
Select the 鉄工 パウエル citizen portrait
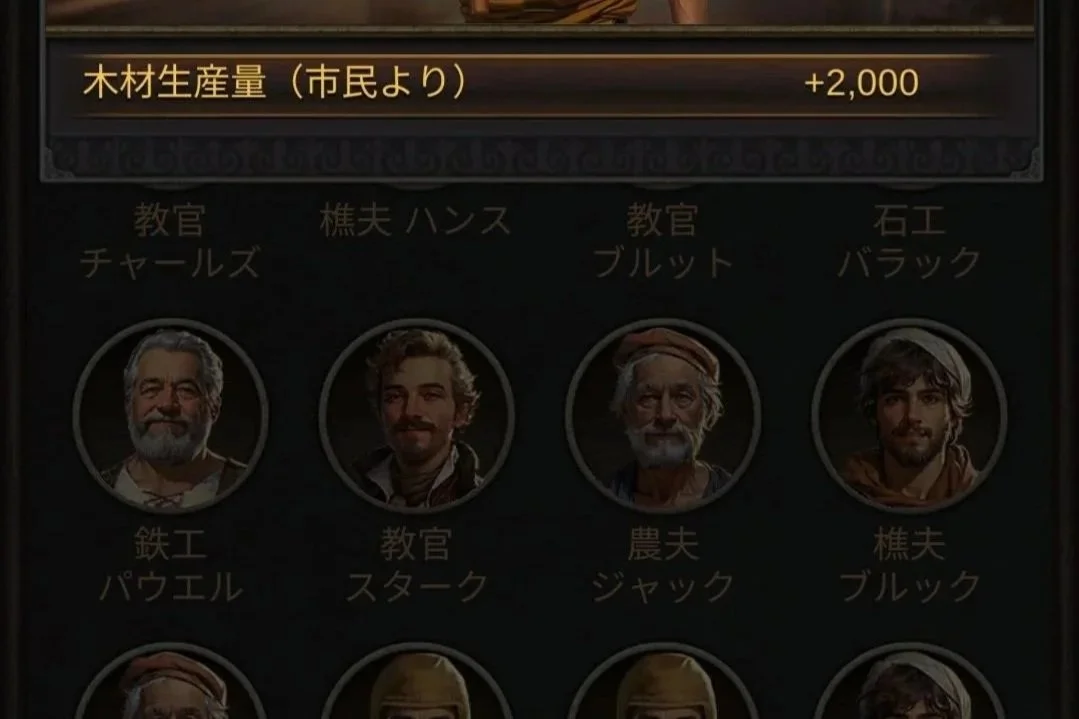tap(171, 416)
